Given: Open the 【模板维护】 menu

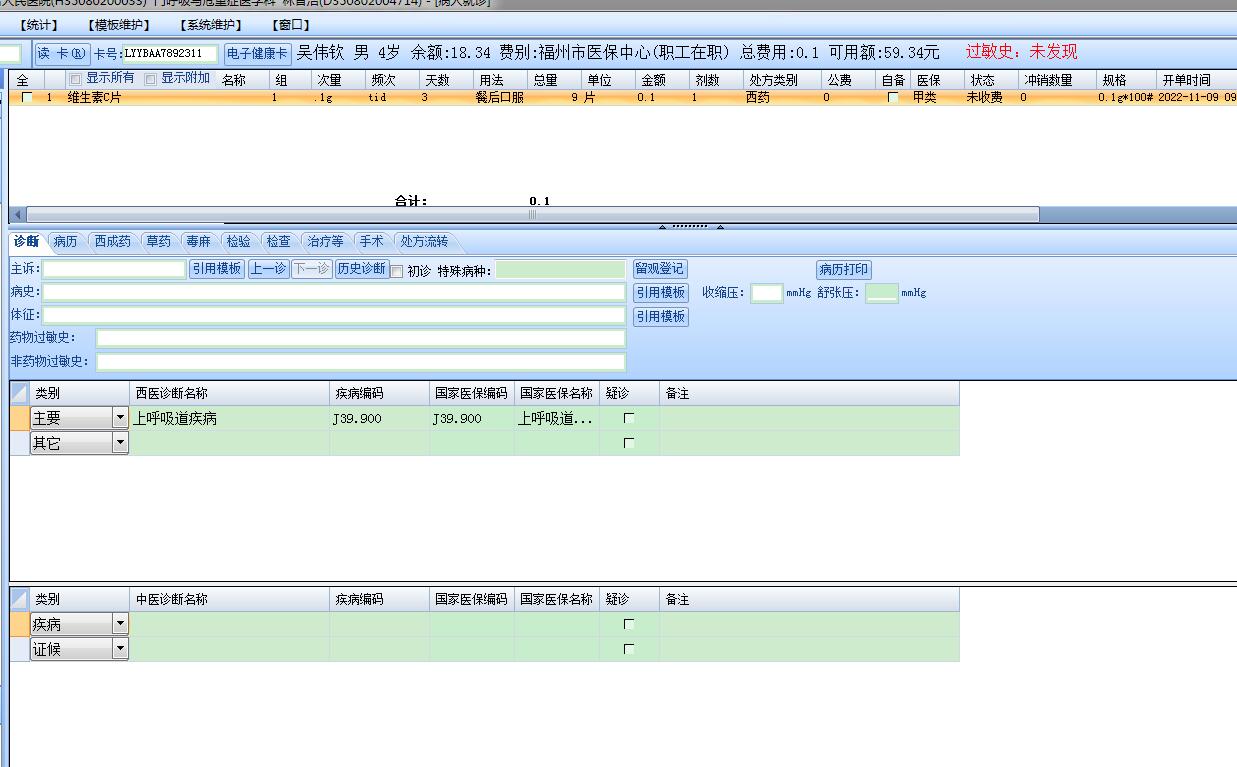Looking at the screenshot, I should click(119, 25).
